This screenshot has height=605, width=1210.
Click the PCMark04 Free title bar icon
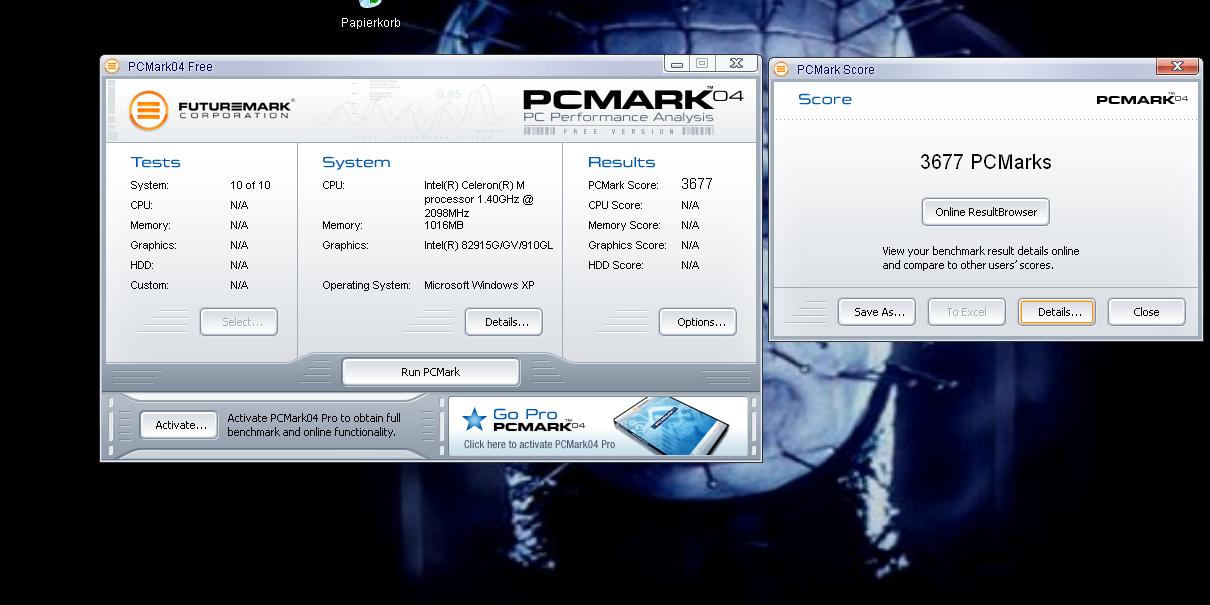tap(113, 66)
